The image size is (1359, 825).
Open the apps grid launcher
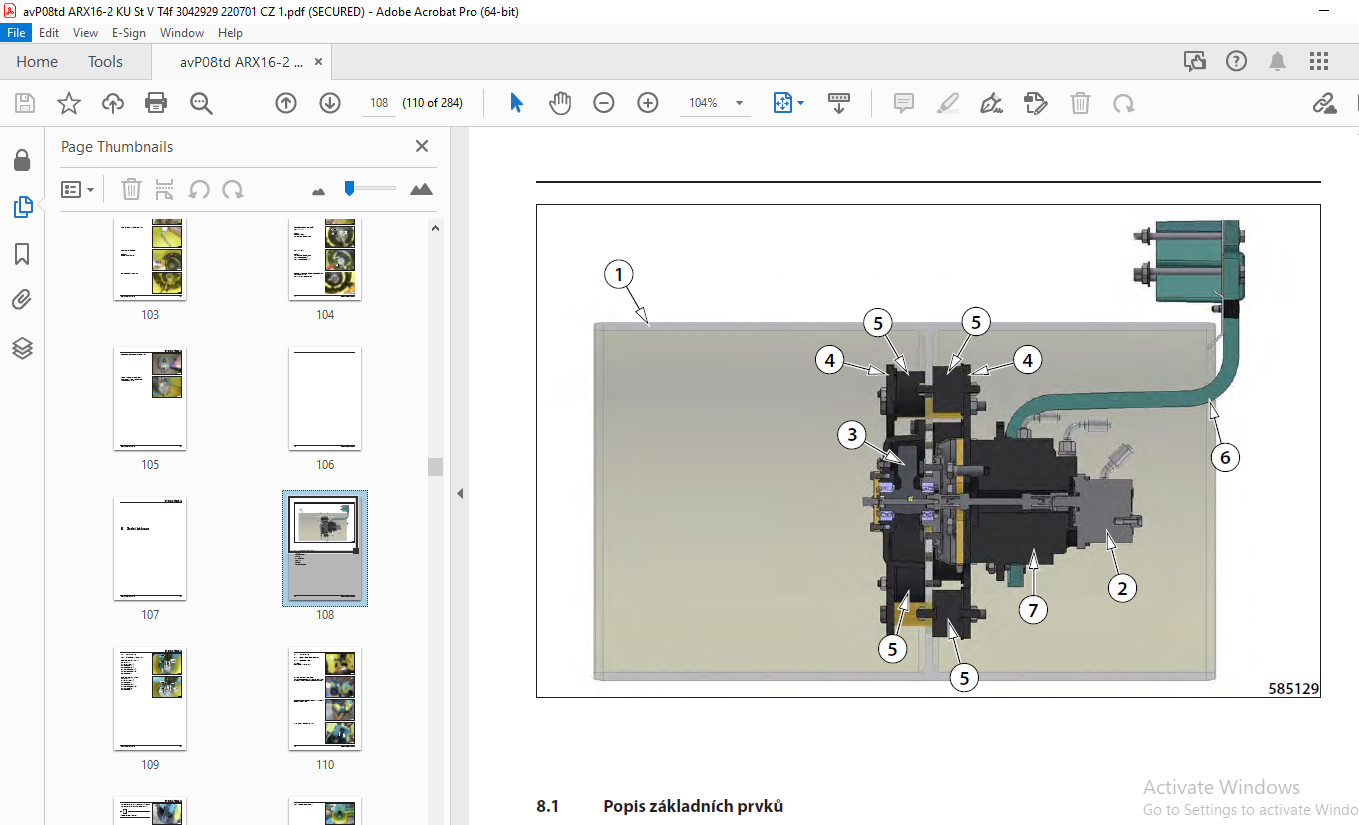(1318, 62)
